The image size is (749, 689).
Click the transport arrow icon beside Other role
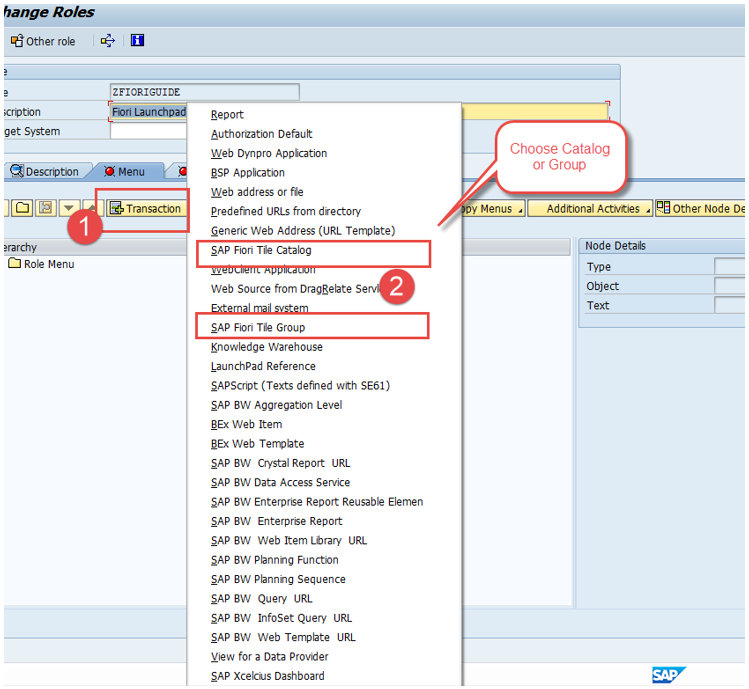point(108,41)
